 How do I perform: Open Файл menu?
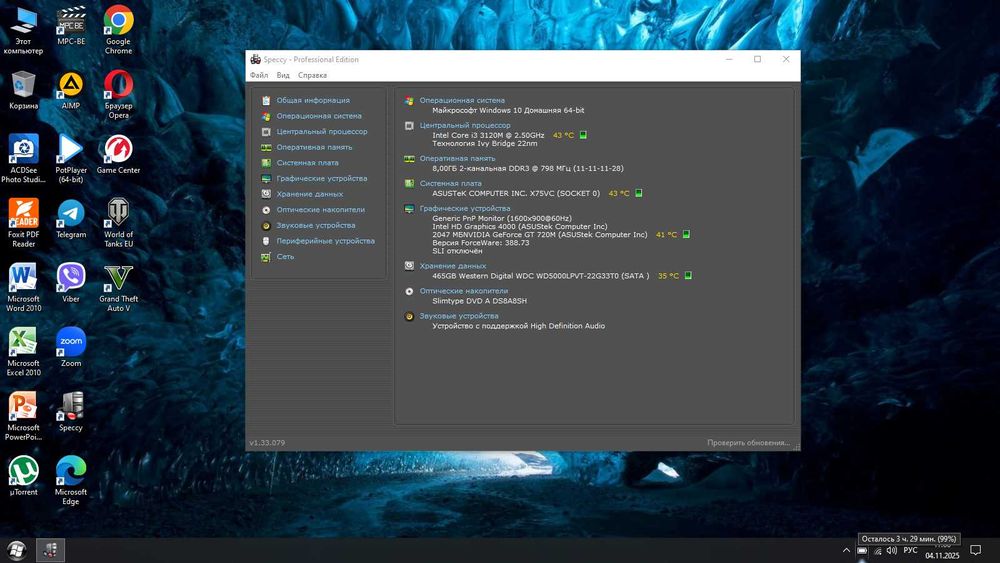(x=259, y=75)
